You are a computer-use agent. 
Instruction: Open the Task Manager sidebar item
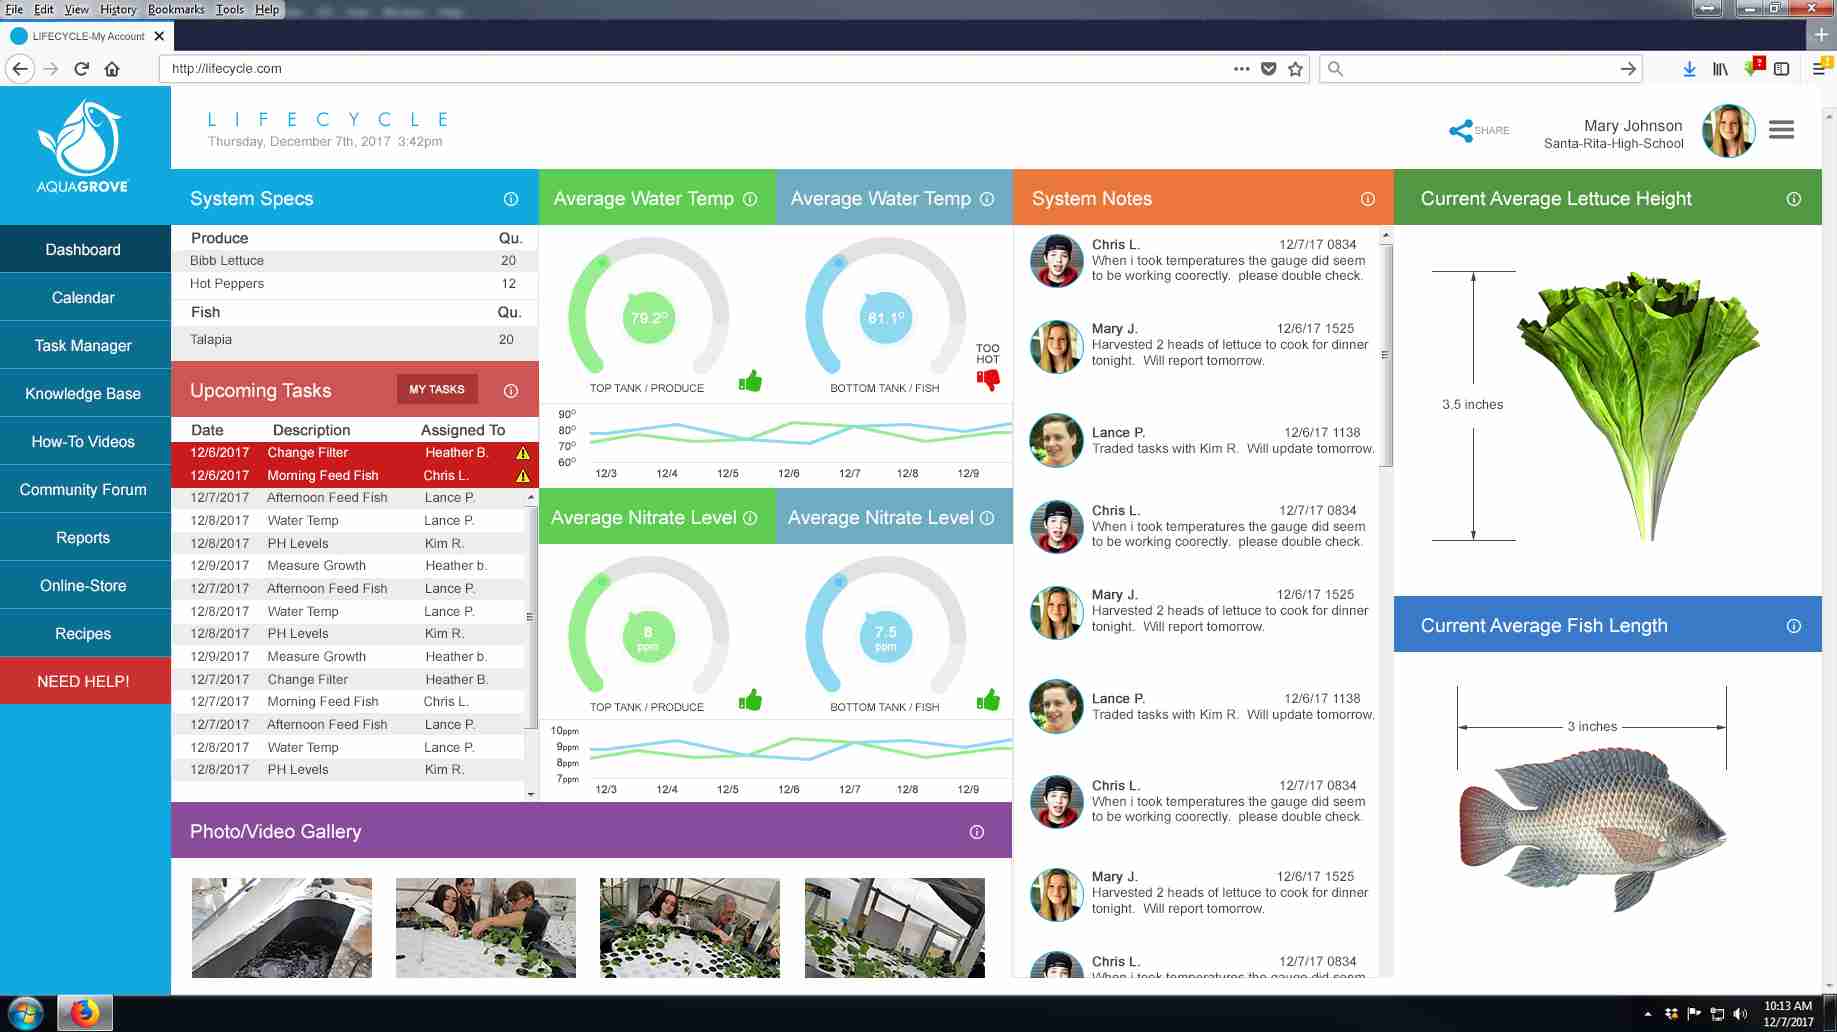pos(84,346)
